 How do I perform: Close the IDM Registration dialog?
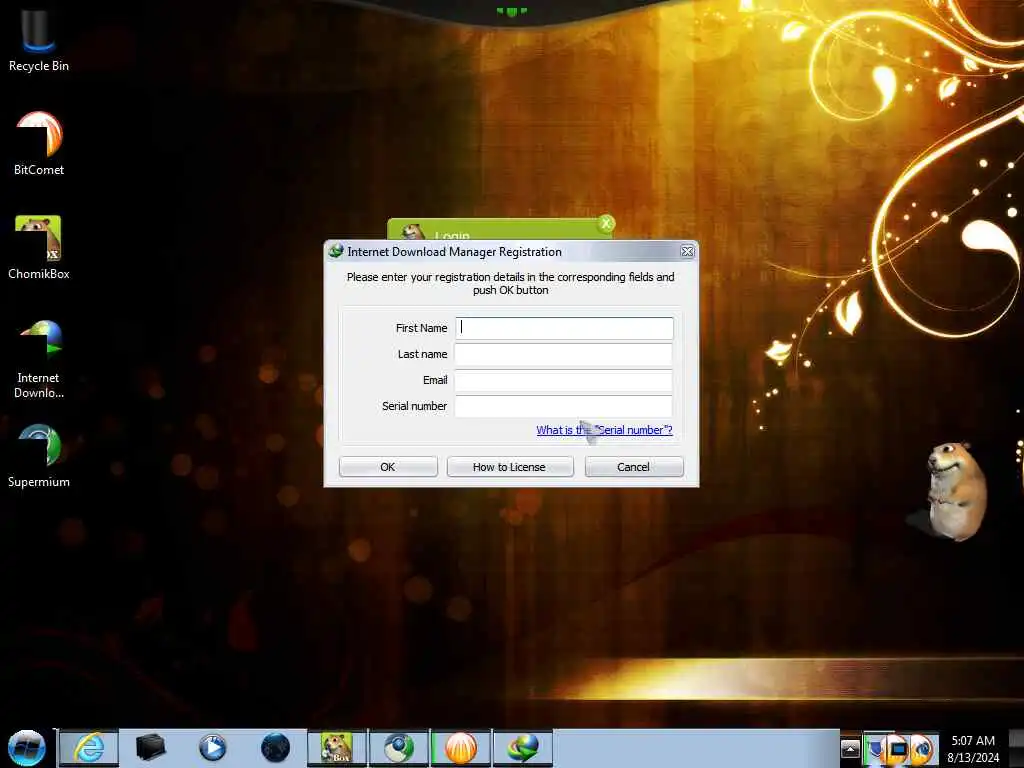[687, 251]
